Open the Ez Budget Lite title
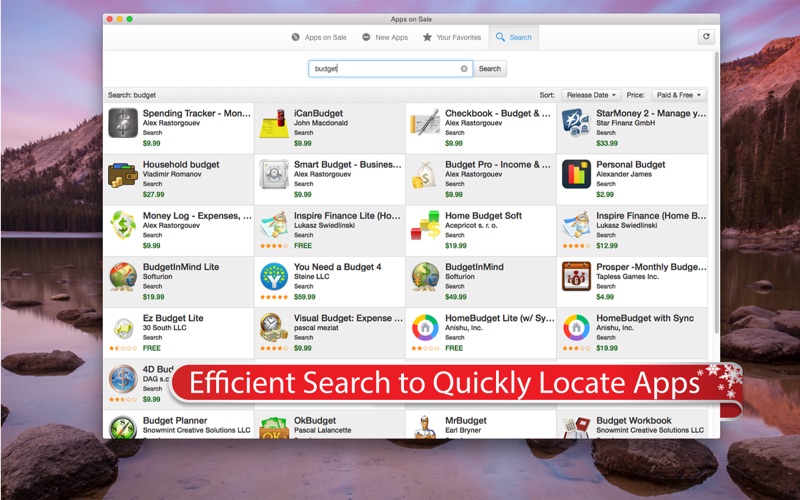 (173, 318)
